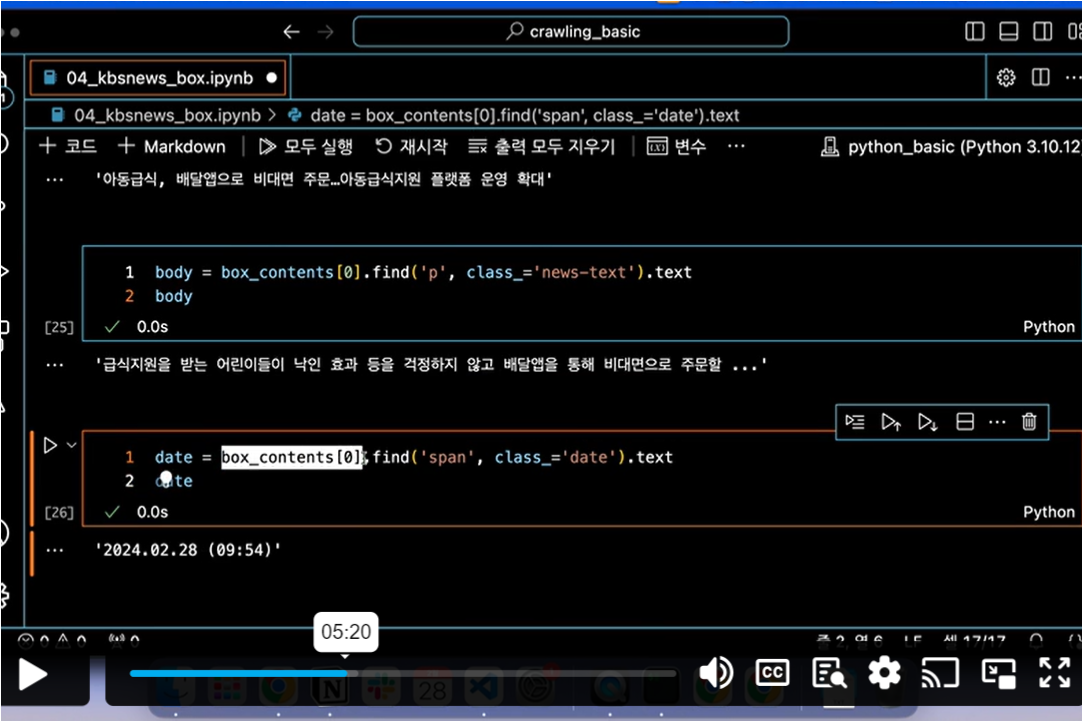Clear all outputs with 출력 모두 지우기
Image resolution: width=1083 pixels, height=722 pixels.
pyautogui.click(x=541, y=146)
